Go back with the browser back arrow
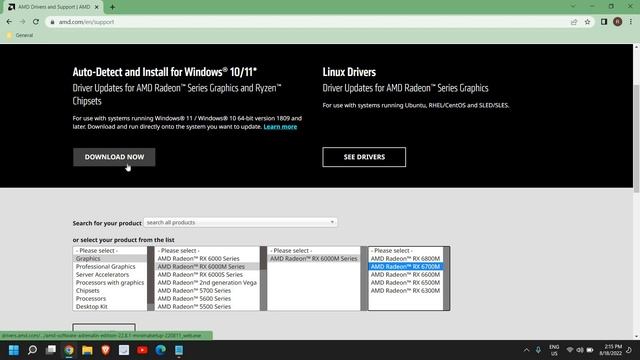 [9, 22]
